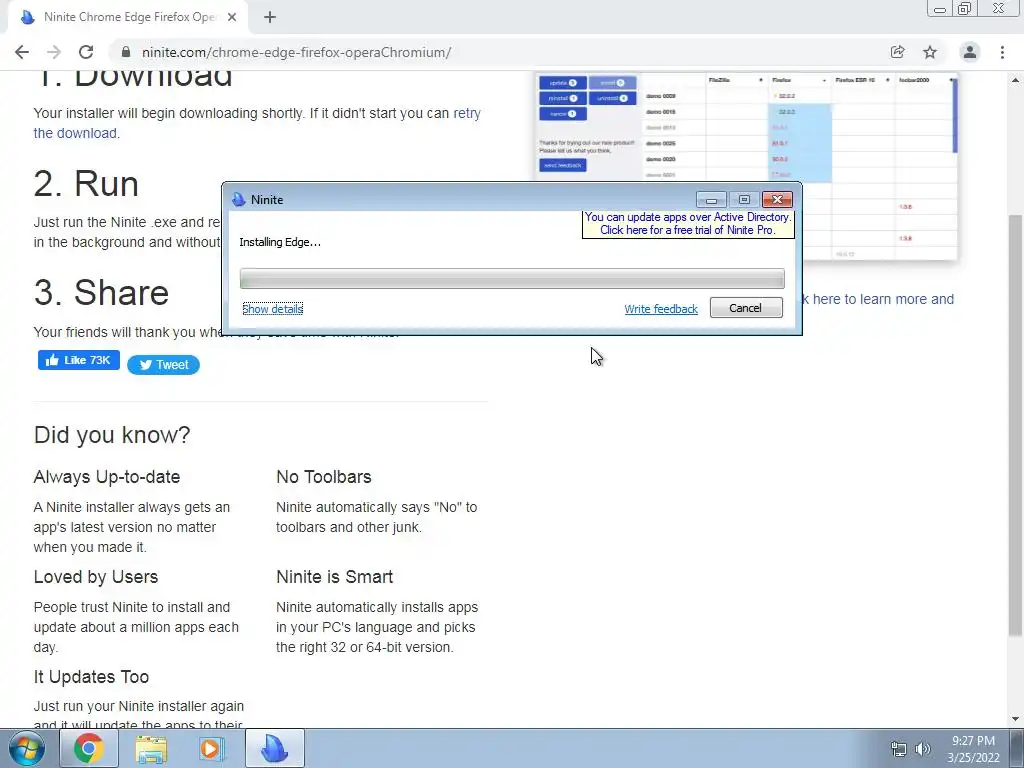
Task: Restore down the Chrome window
Action: 965,9
